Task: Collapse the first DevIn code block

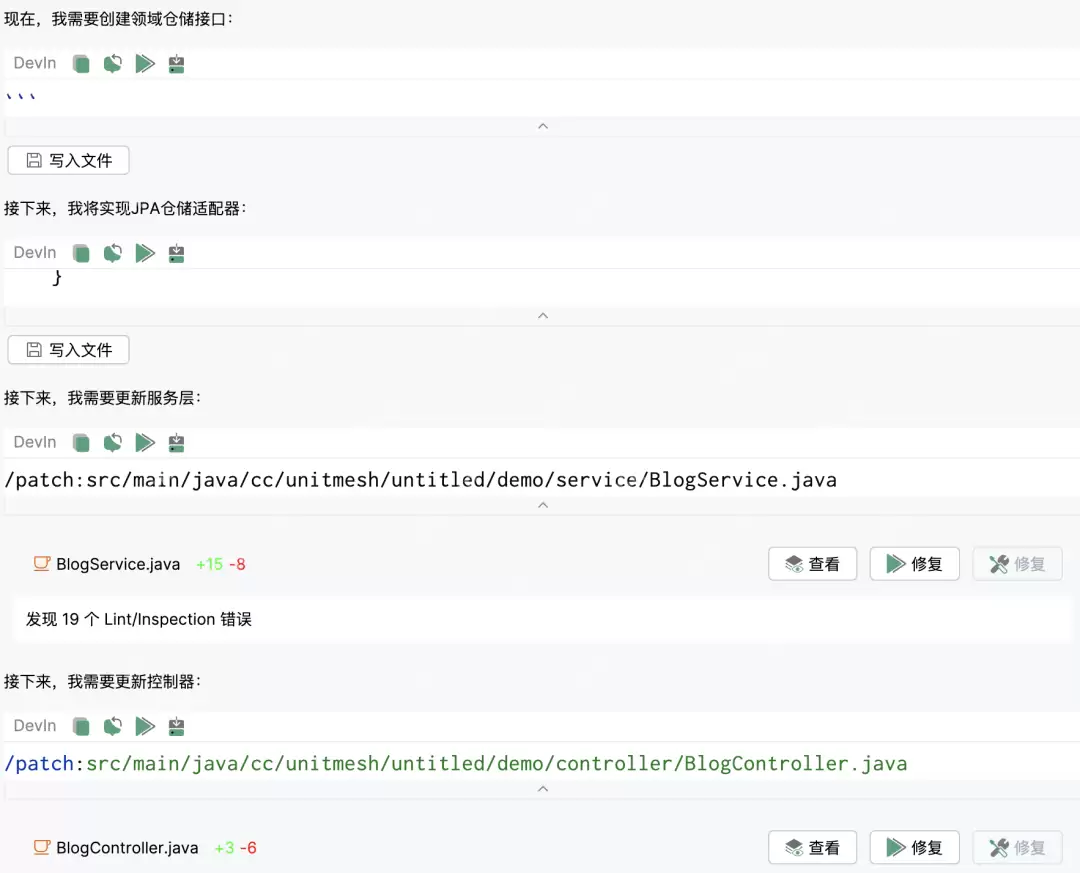Action: tap(543, 125)
